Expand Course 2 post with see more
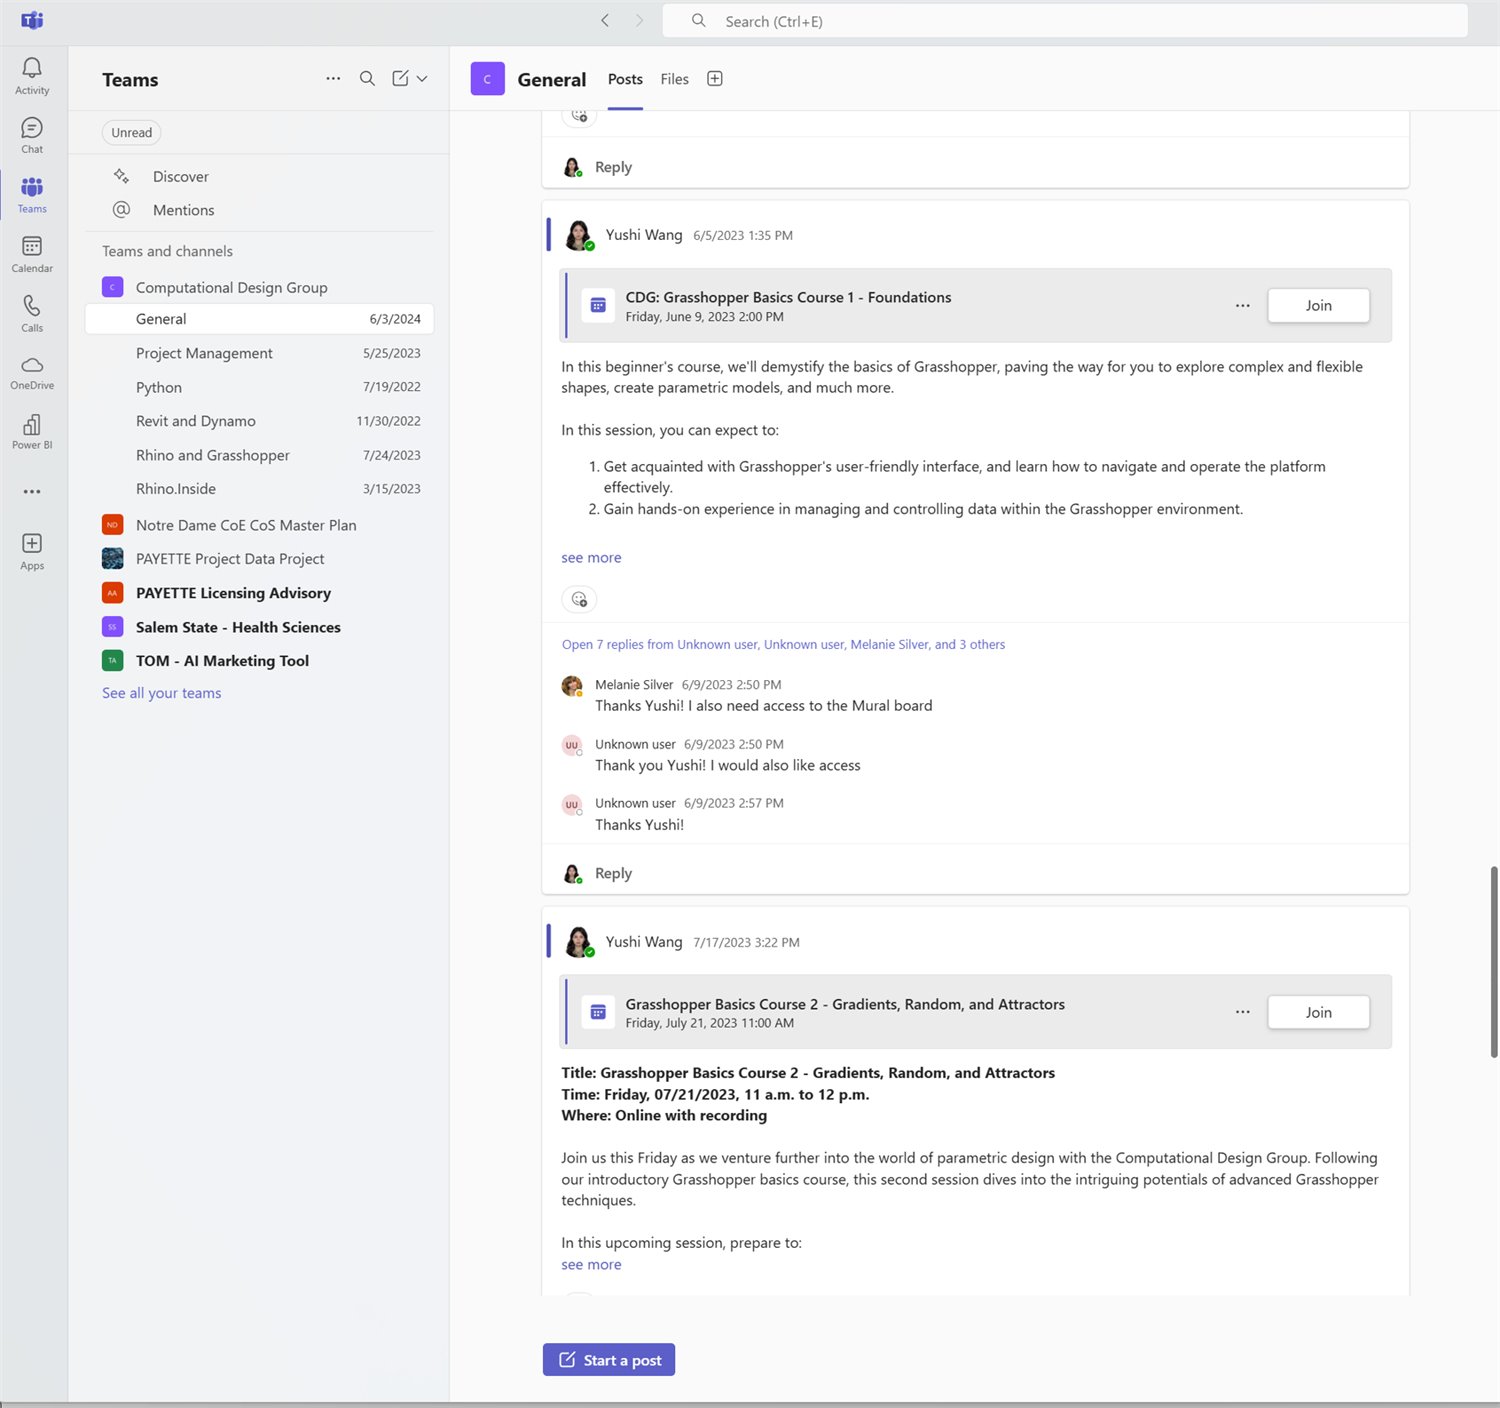Viewport: 1500px width, 1408px height. point(591,1265)
